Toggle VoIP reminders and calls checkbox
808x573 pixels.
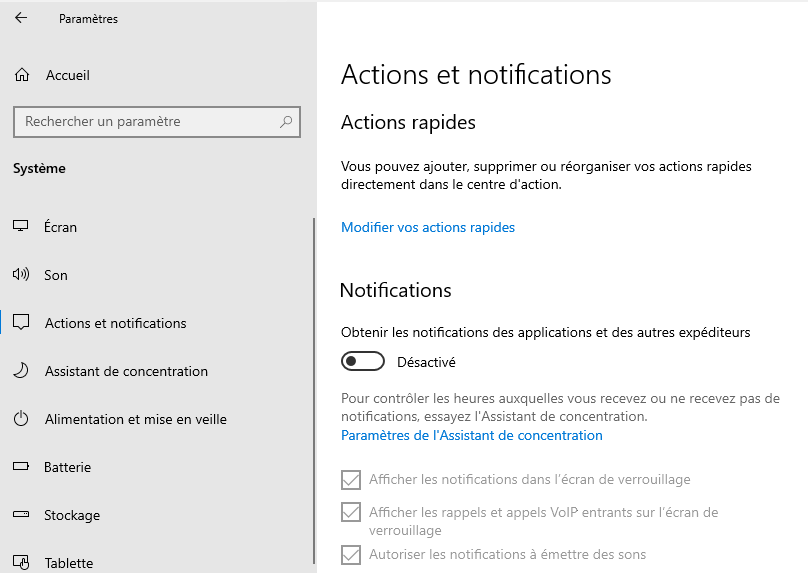point(351,512)
